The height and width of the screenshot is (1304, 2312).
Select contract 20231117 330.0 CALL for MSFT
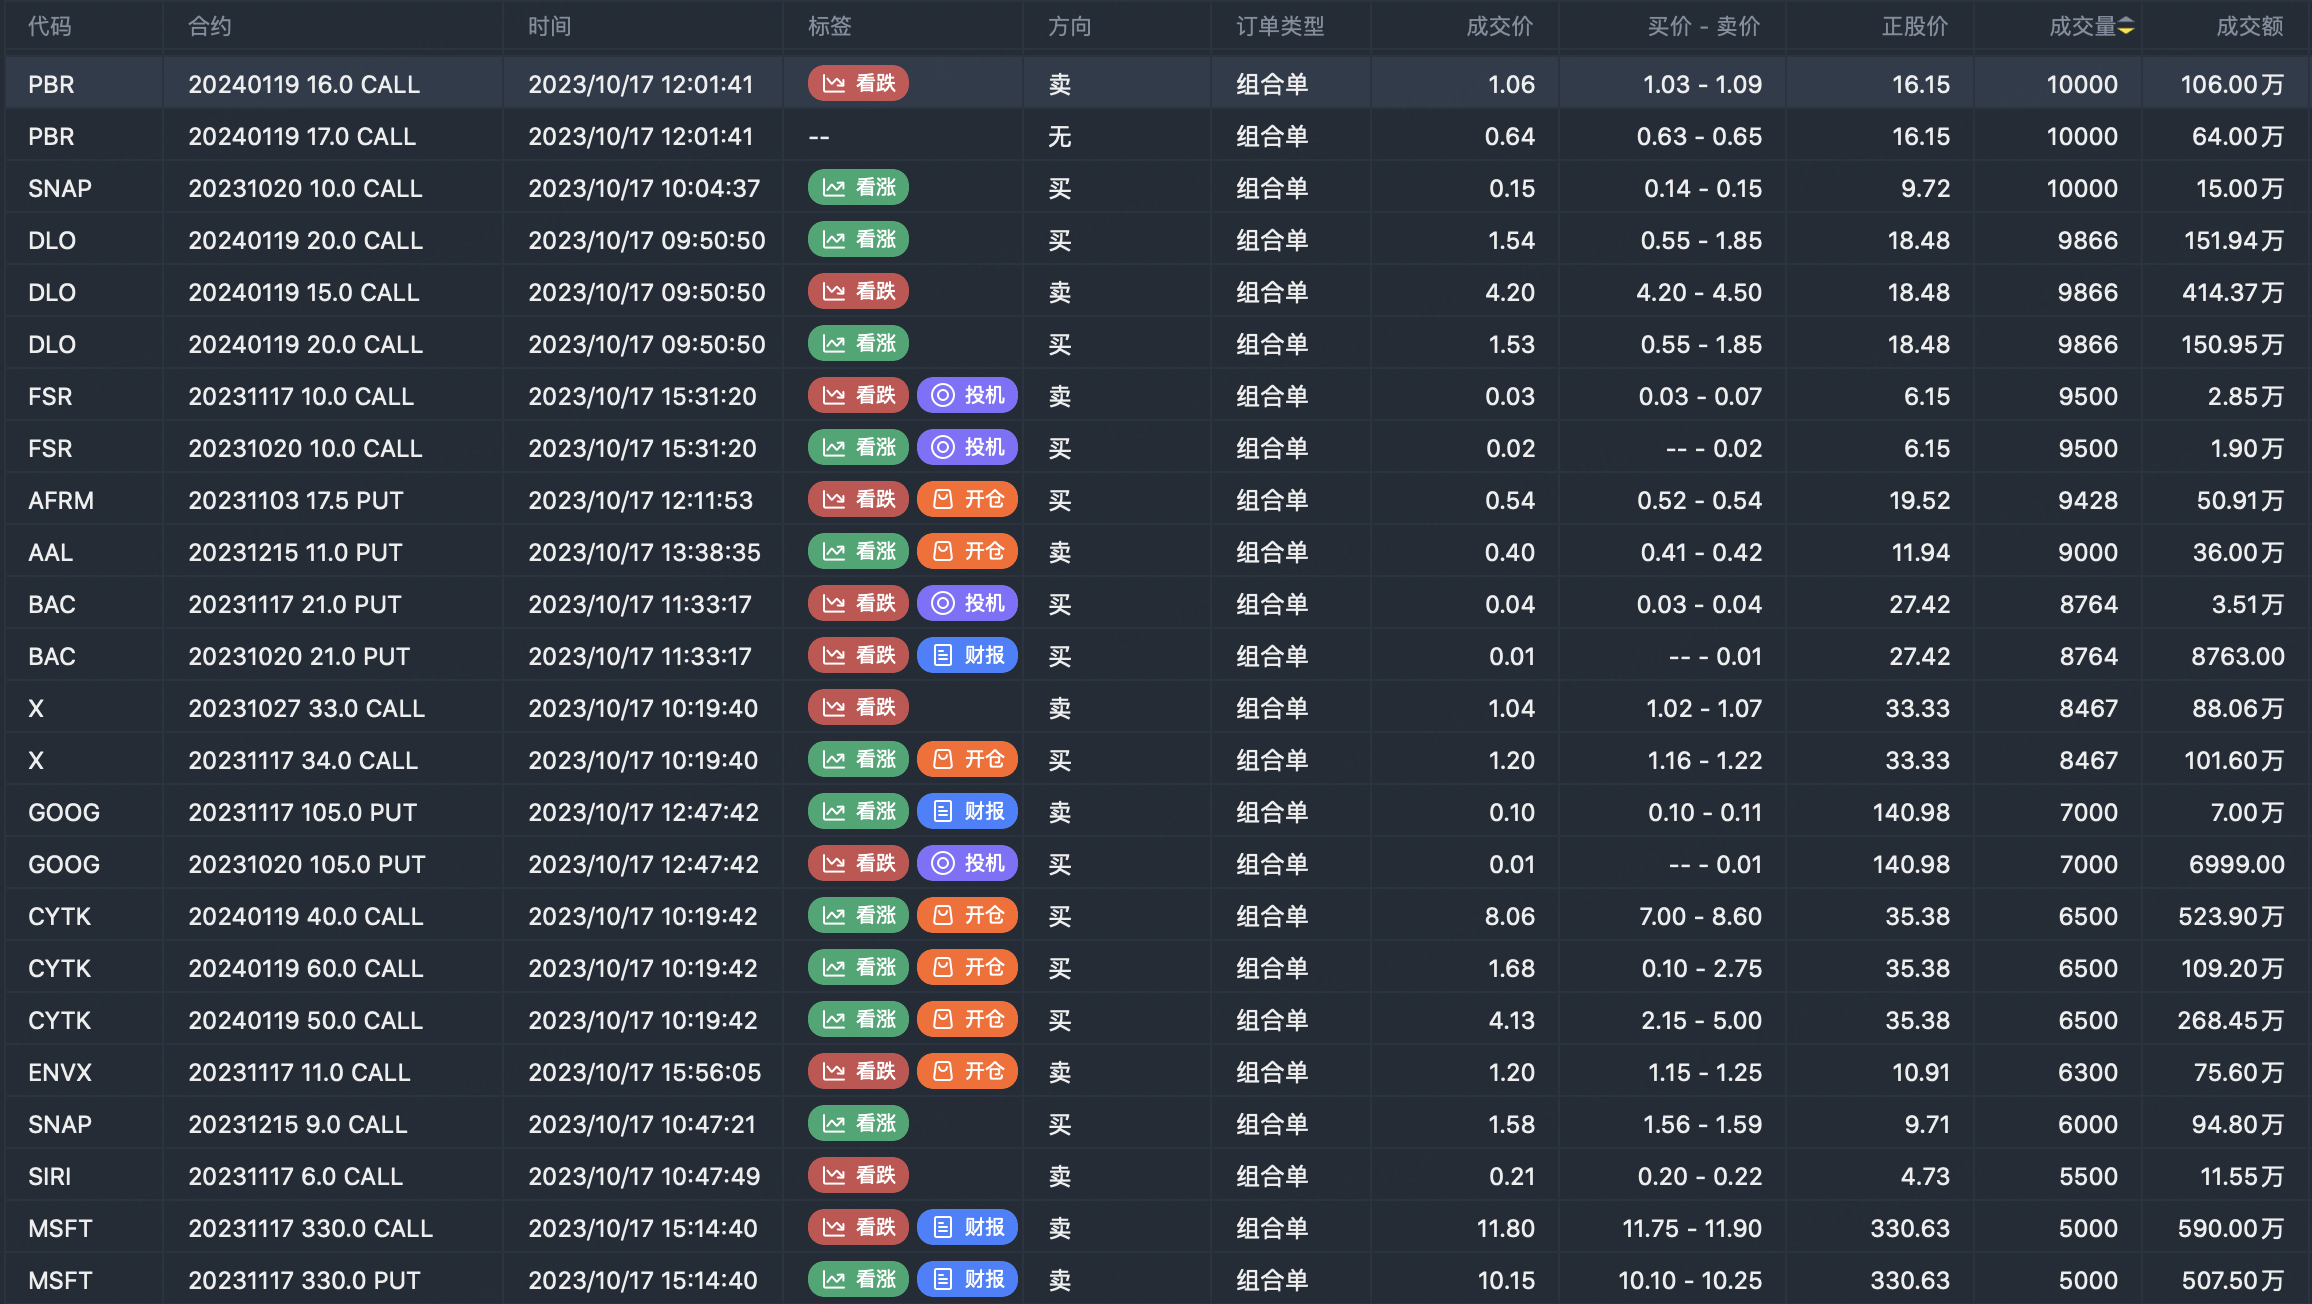[311, 1228]
